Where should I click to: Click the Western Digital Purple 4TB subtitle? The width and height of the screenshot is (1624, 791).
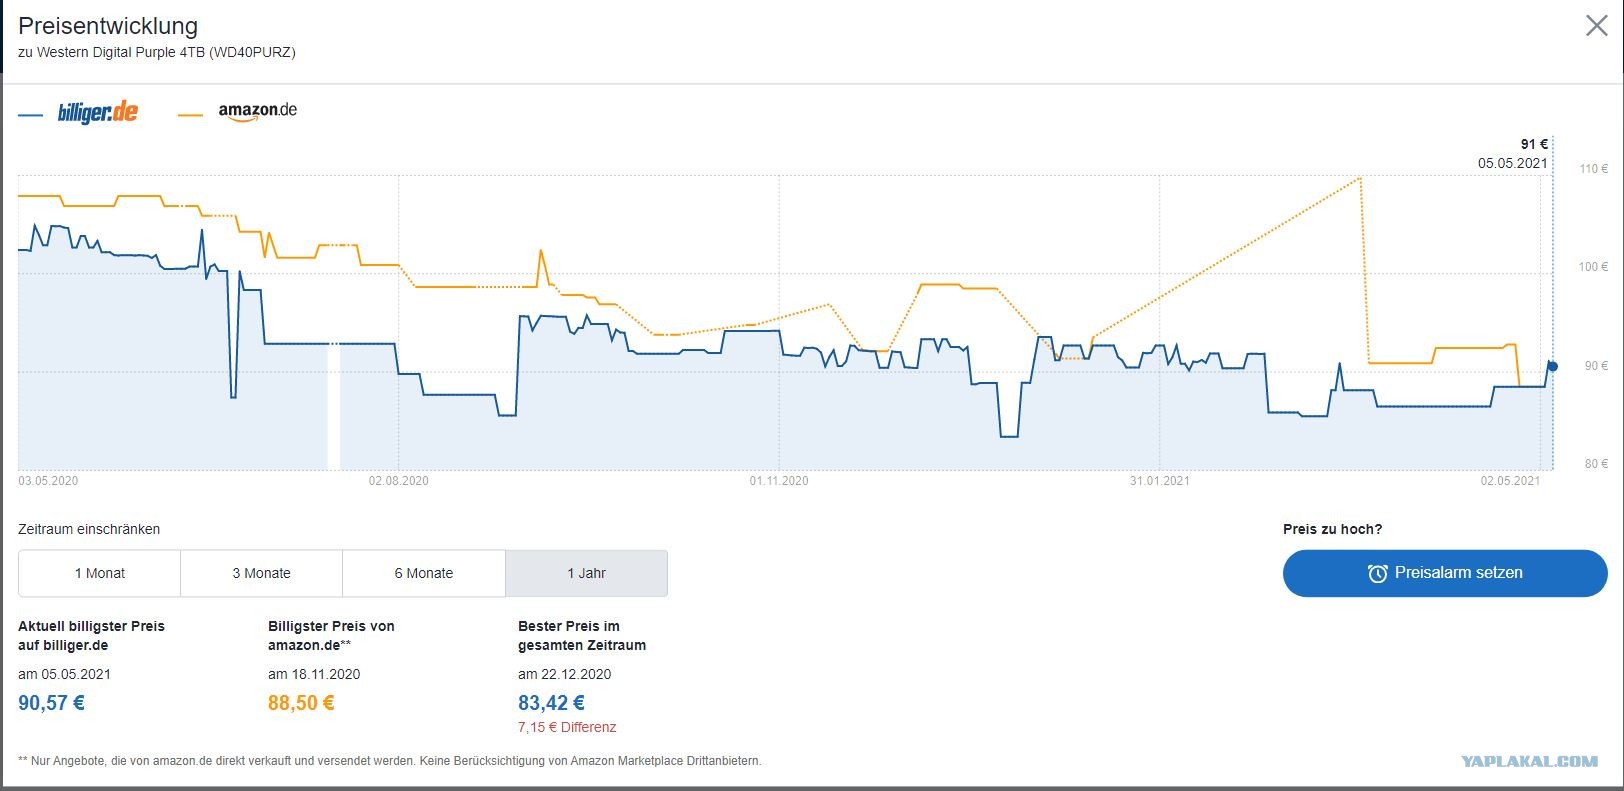coord(157,52)
